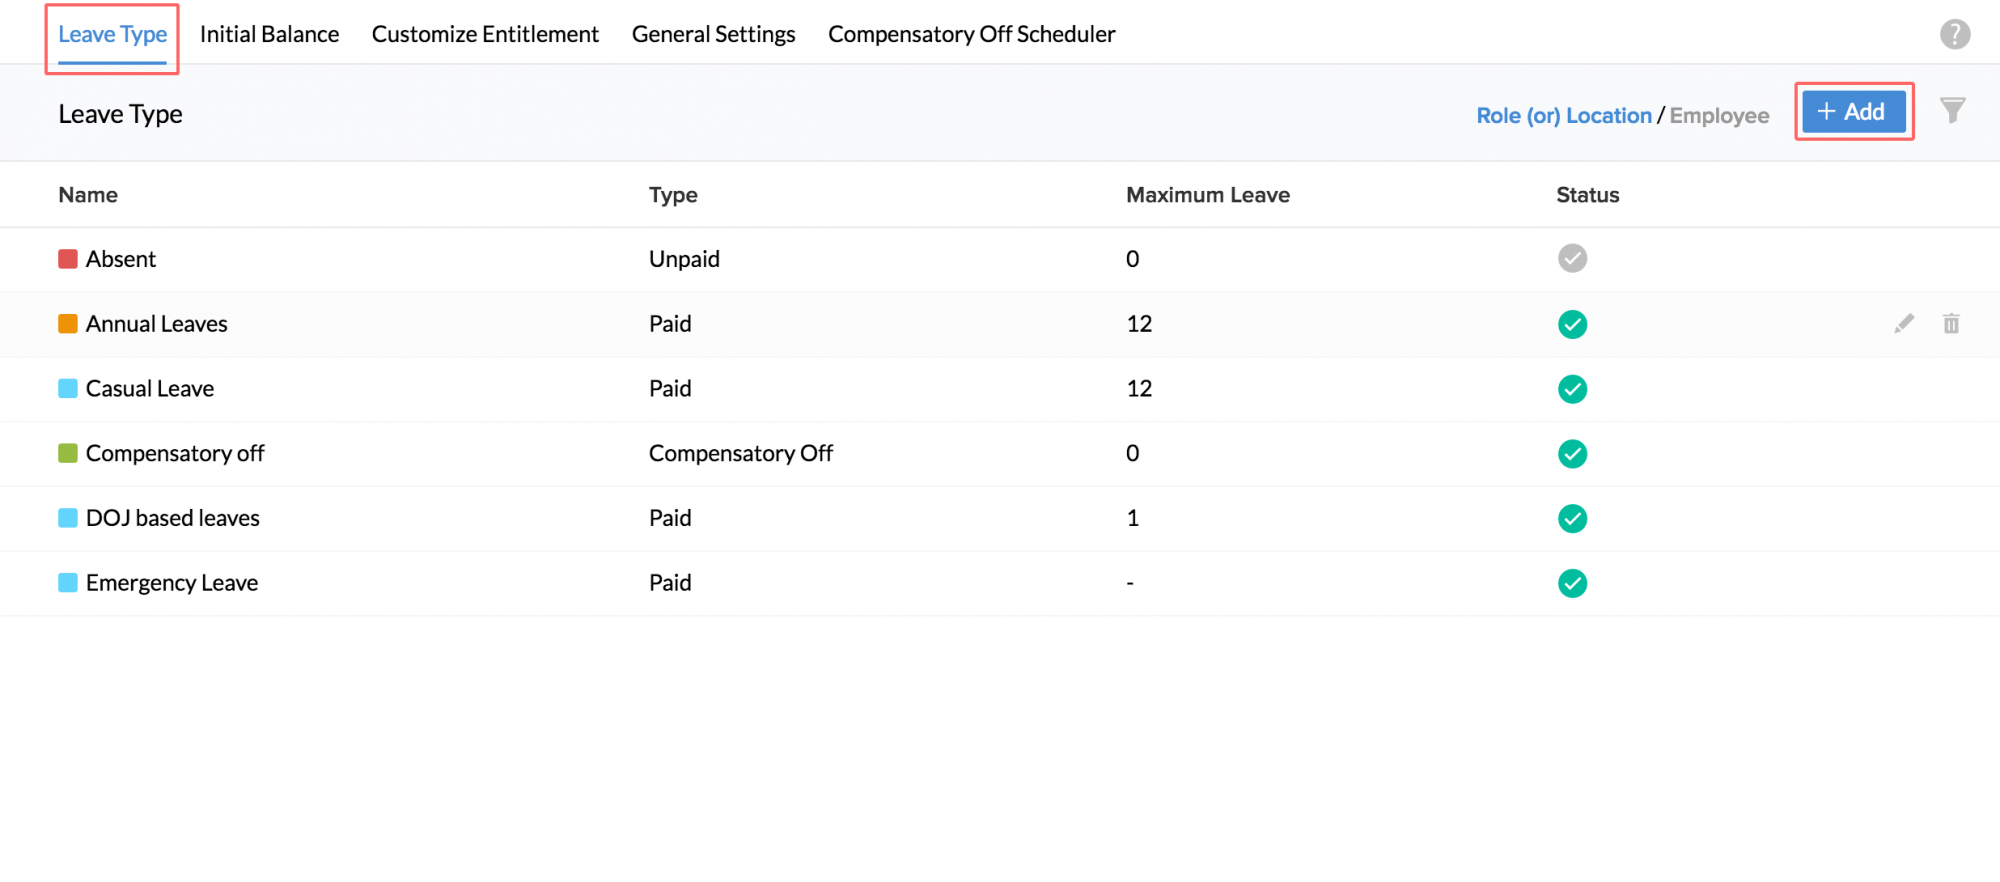
Task: Disable the Casual Leave status checkmark
Action: (1572, 389)
